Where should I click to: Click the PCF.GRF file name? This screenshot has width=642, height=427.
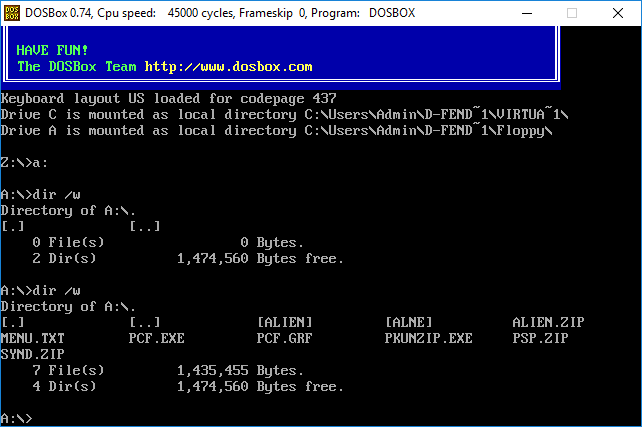click(x=285, y=338)
